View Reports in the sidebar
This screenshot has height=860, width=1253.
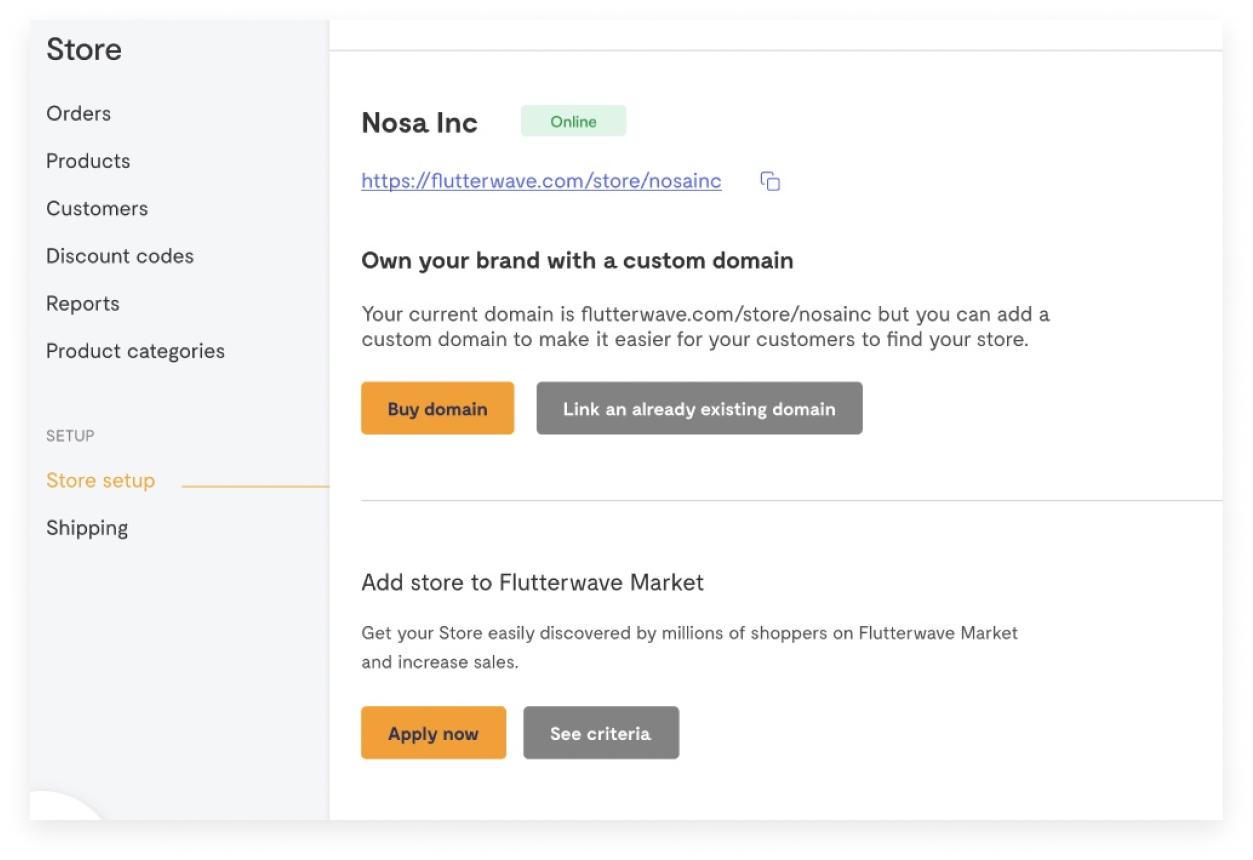click(83, 304)
